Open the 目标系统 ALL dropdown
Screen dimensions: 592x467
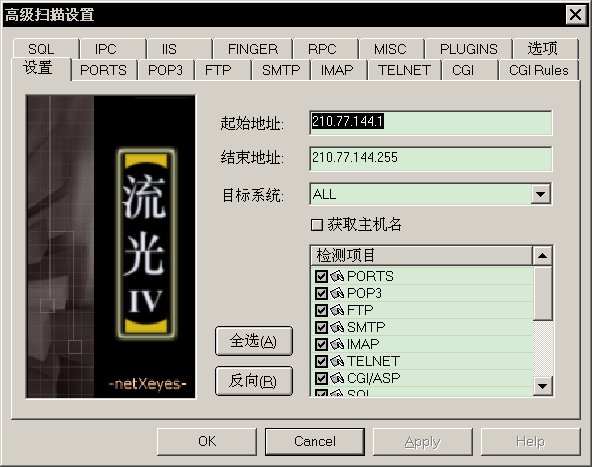[x=541, y=194]
